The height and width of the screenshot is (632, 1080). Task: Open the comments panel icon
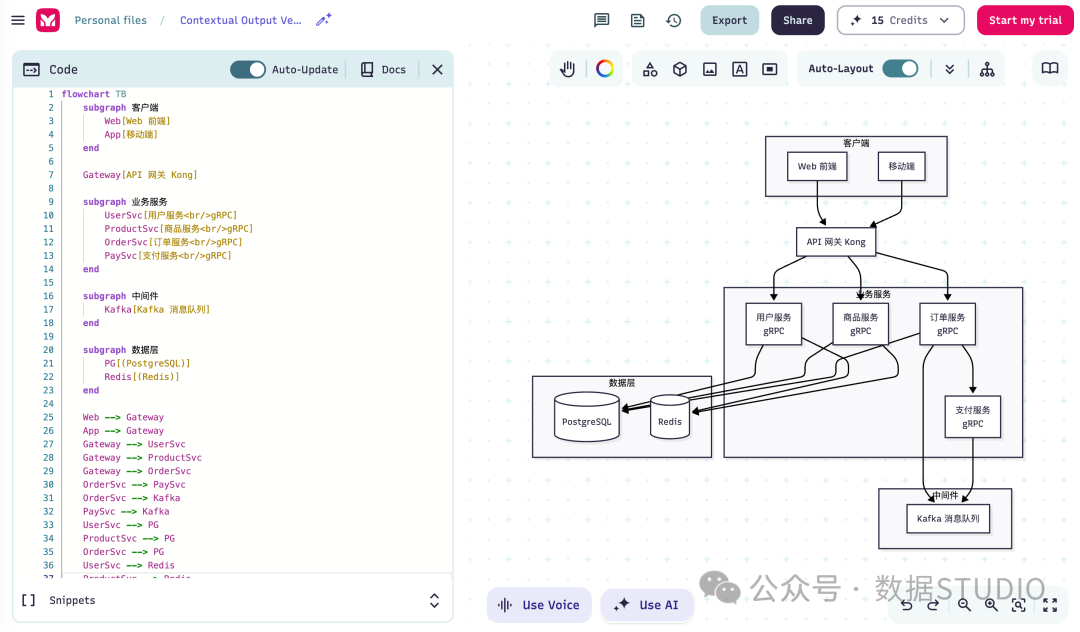(x=601, y=20)
